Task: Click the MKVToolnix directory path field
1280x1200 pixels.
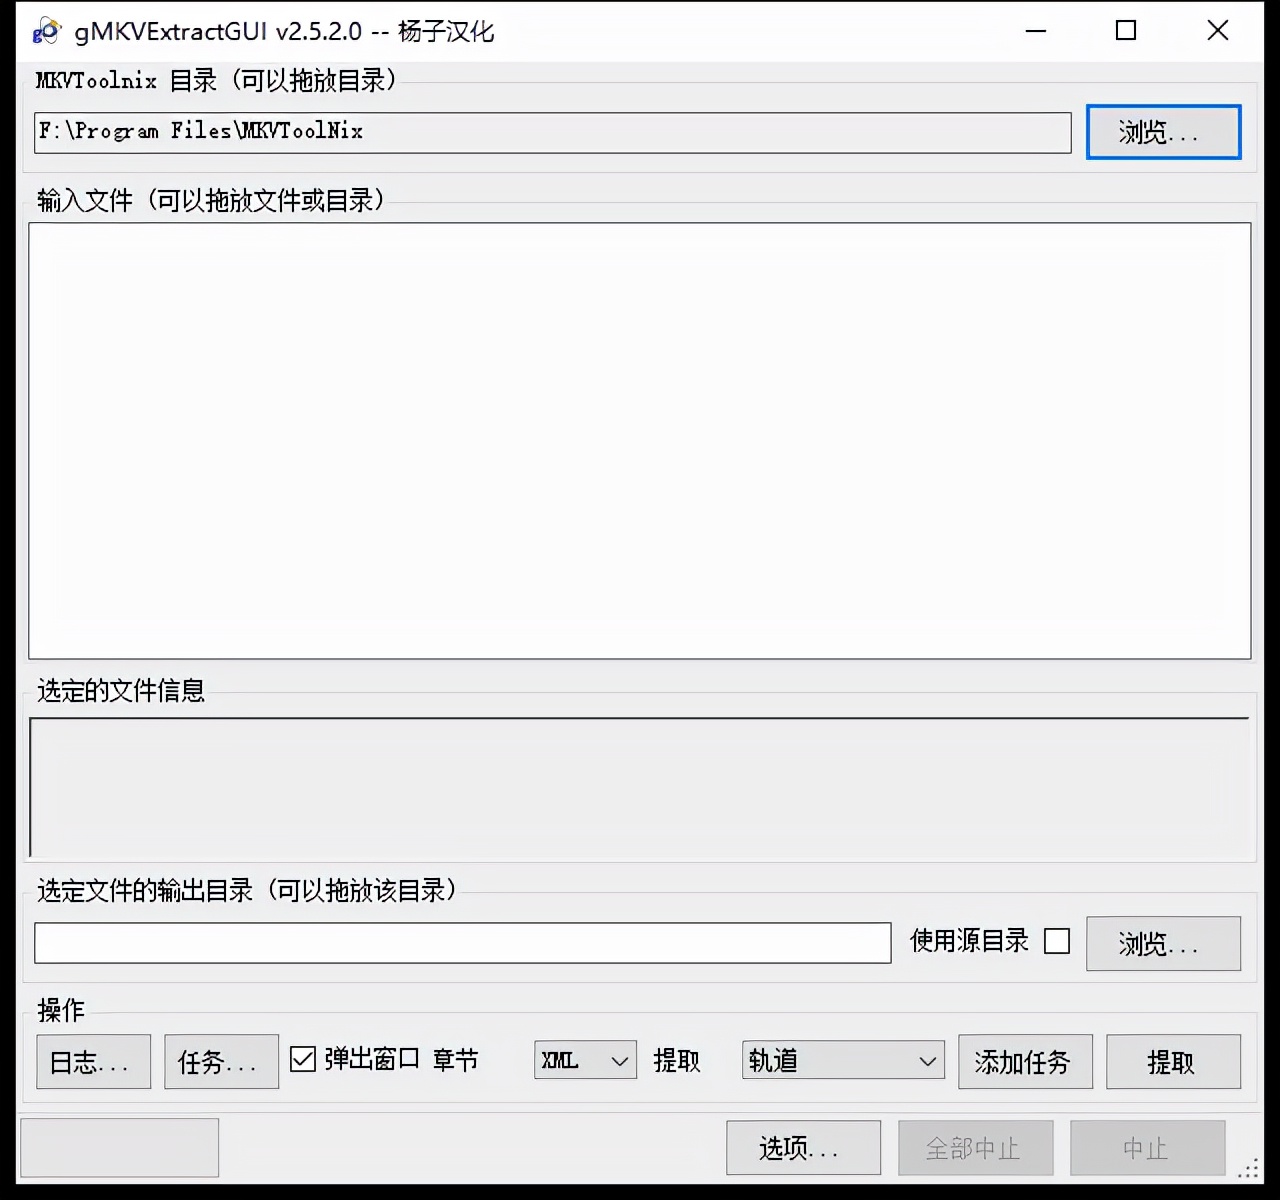Action: click(x=552, y=132)
